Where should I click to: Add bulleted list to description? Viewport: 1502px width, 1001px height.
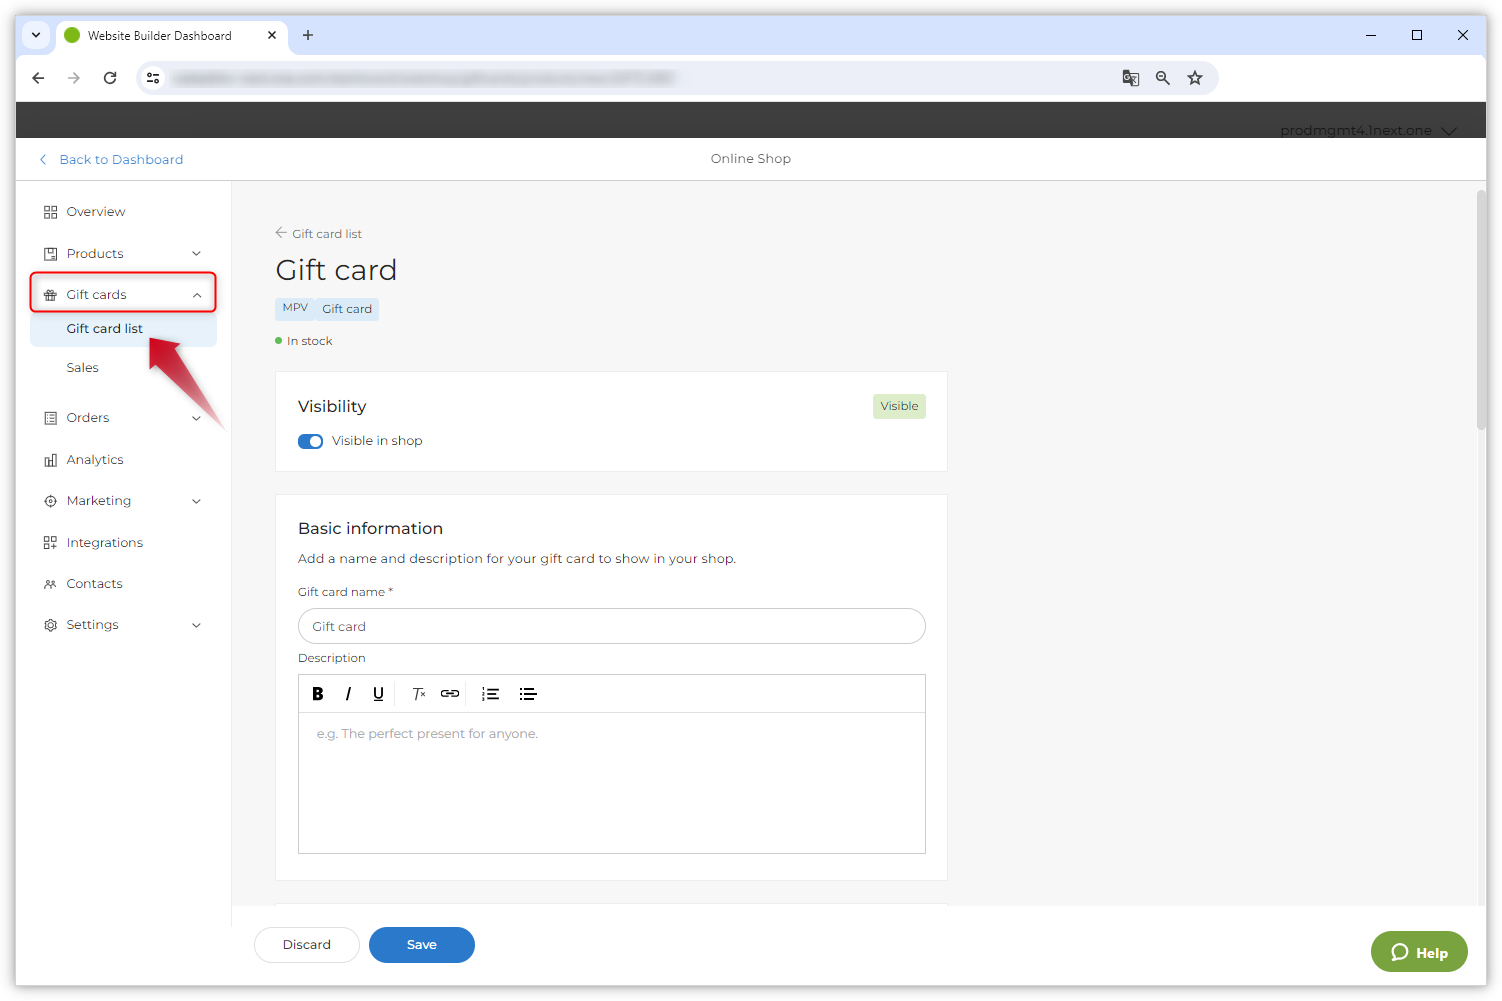click(528, 694)
